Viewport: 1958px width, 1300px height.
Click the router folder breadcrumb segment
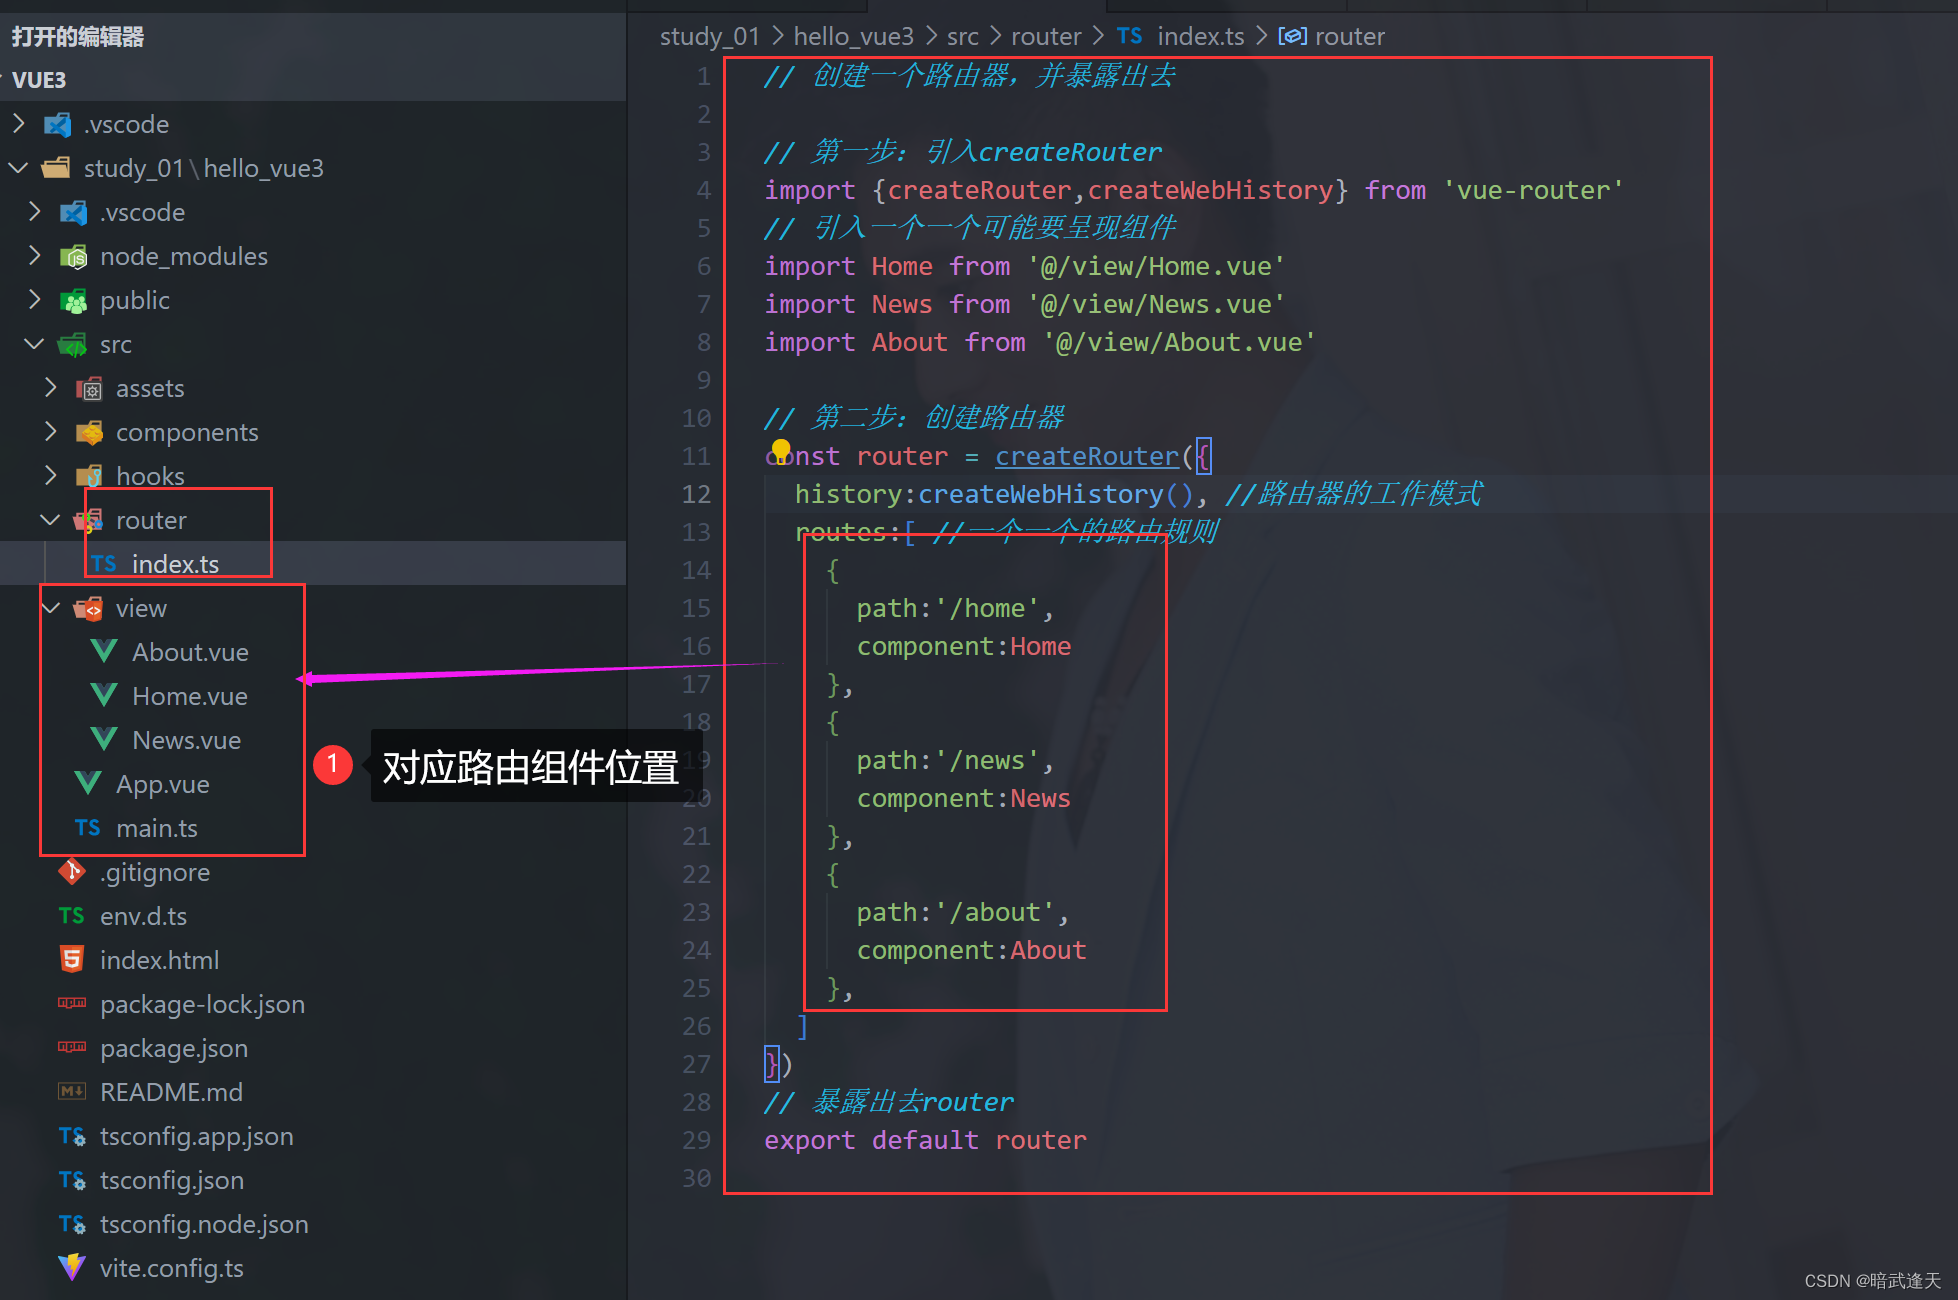pyautogui.click(x=1046, y=36)
